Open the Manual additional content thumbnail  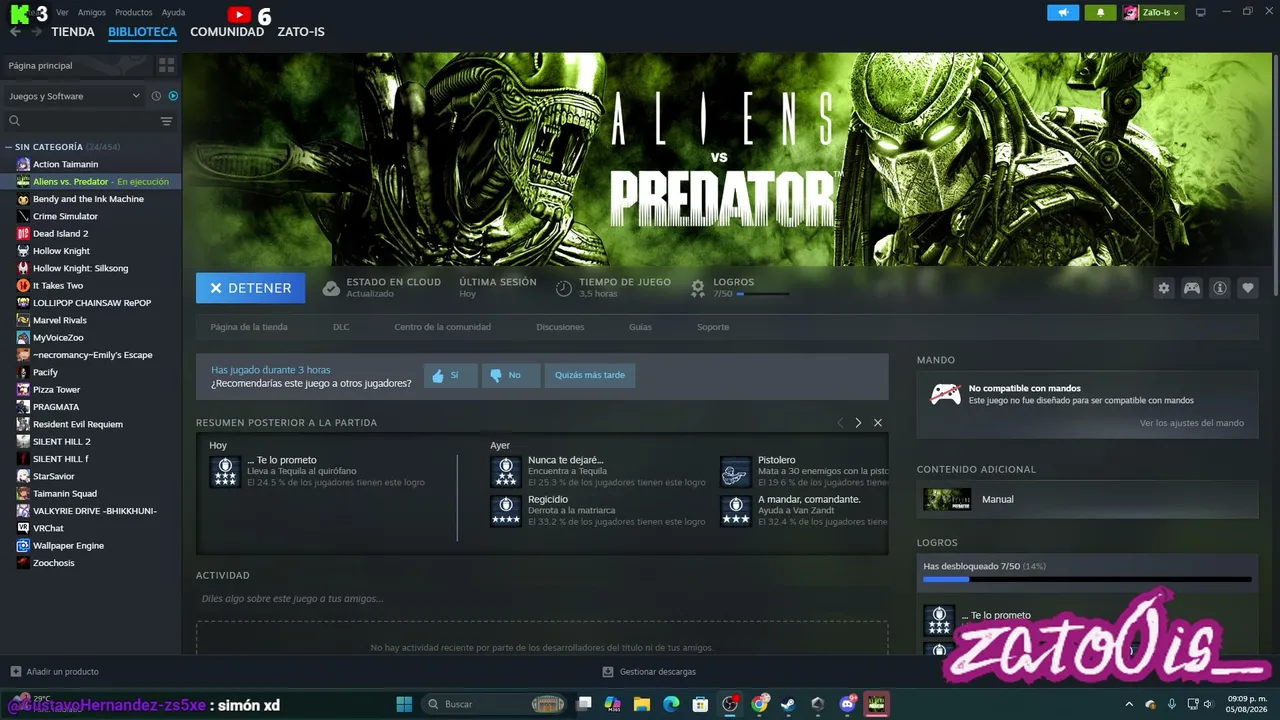pyautogui.click(x=947, y=499)
